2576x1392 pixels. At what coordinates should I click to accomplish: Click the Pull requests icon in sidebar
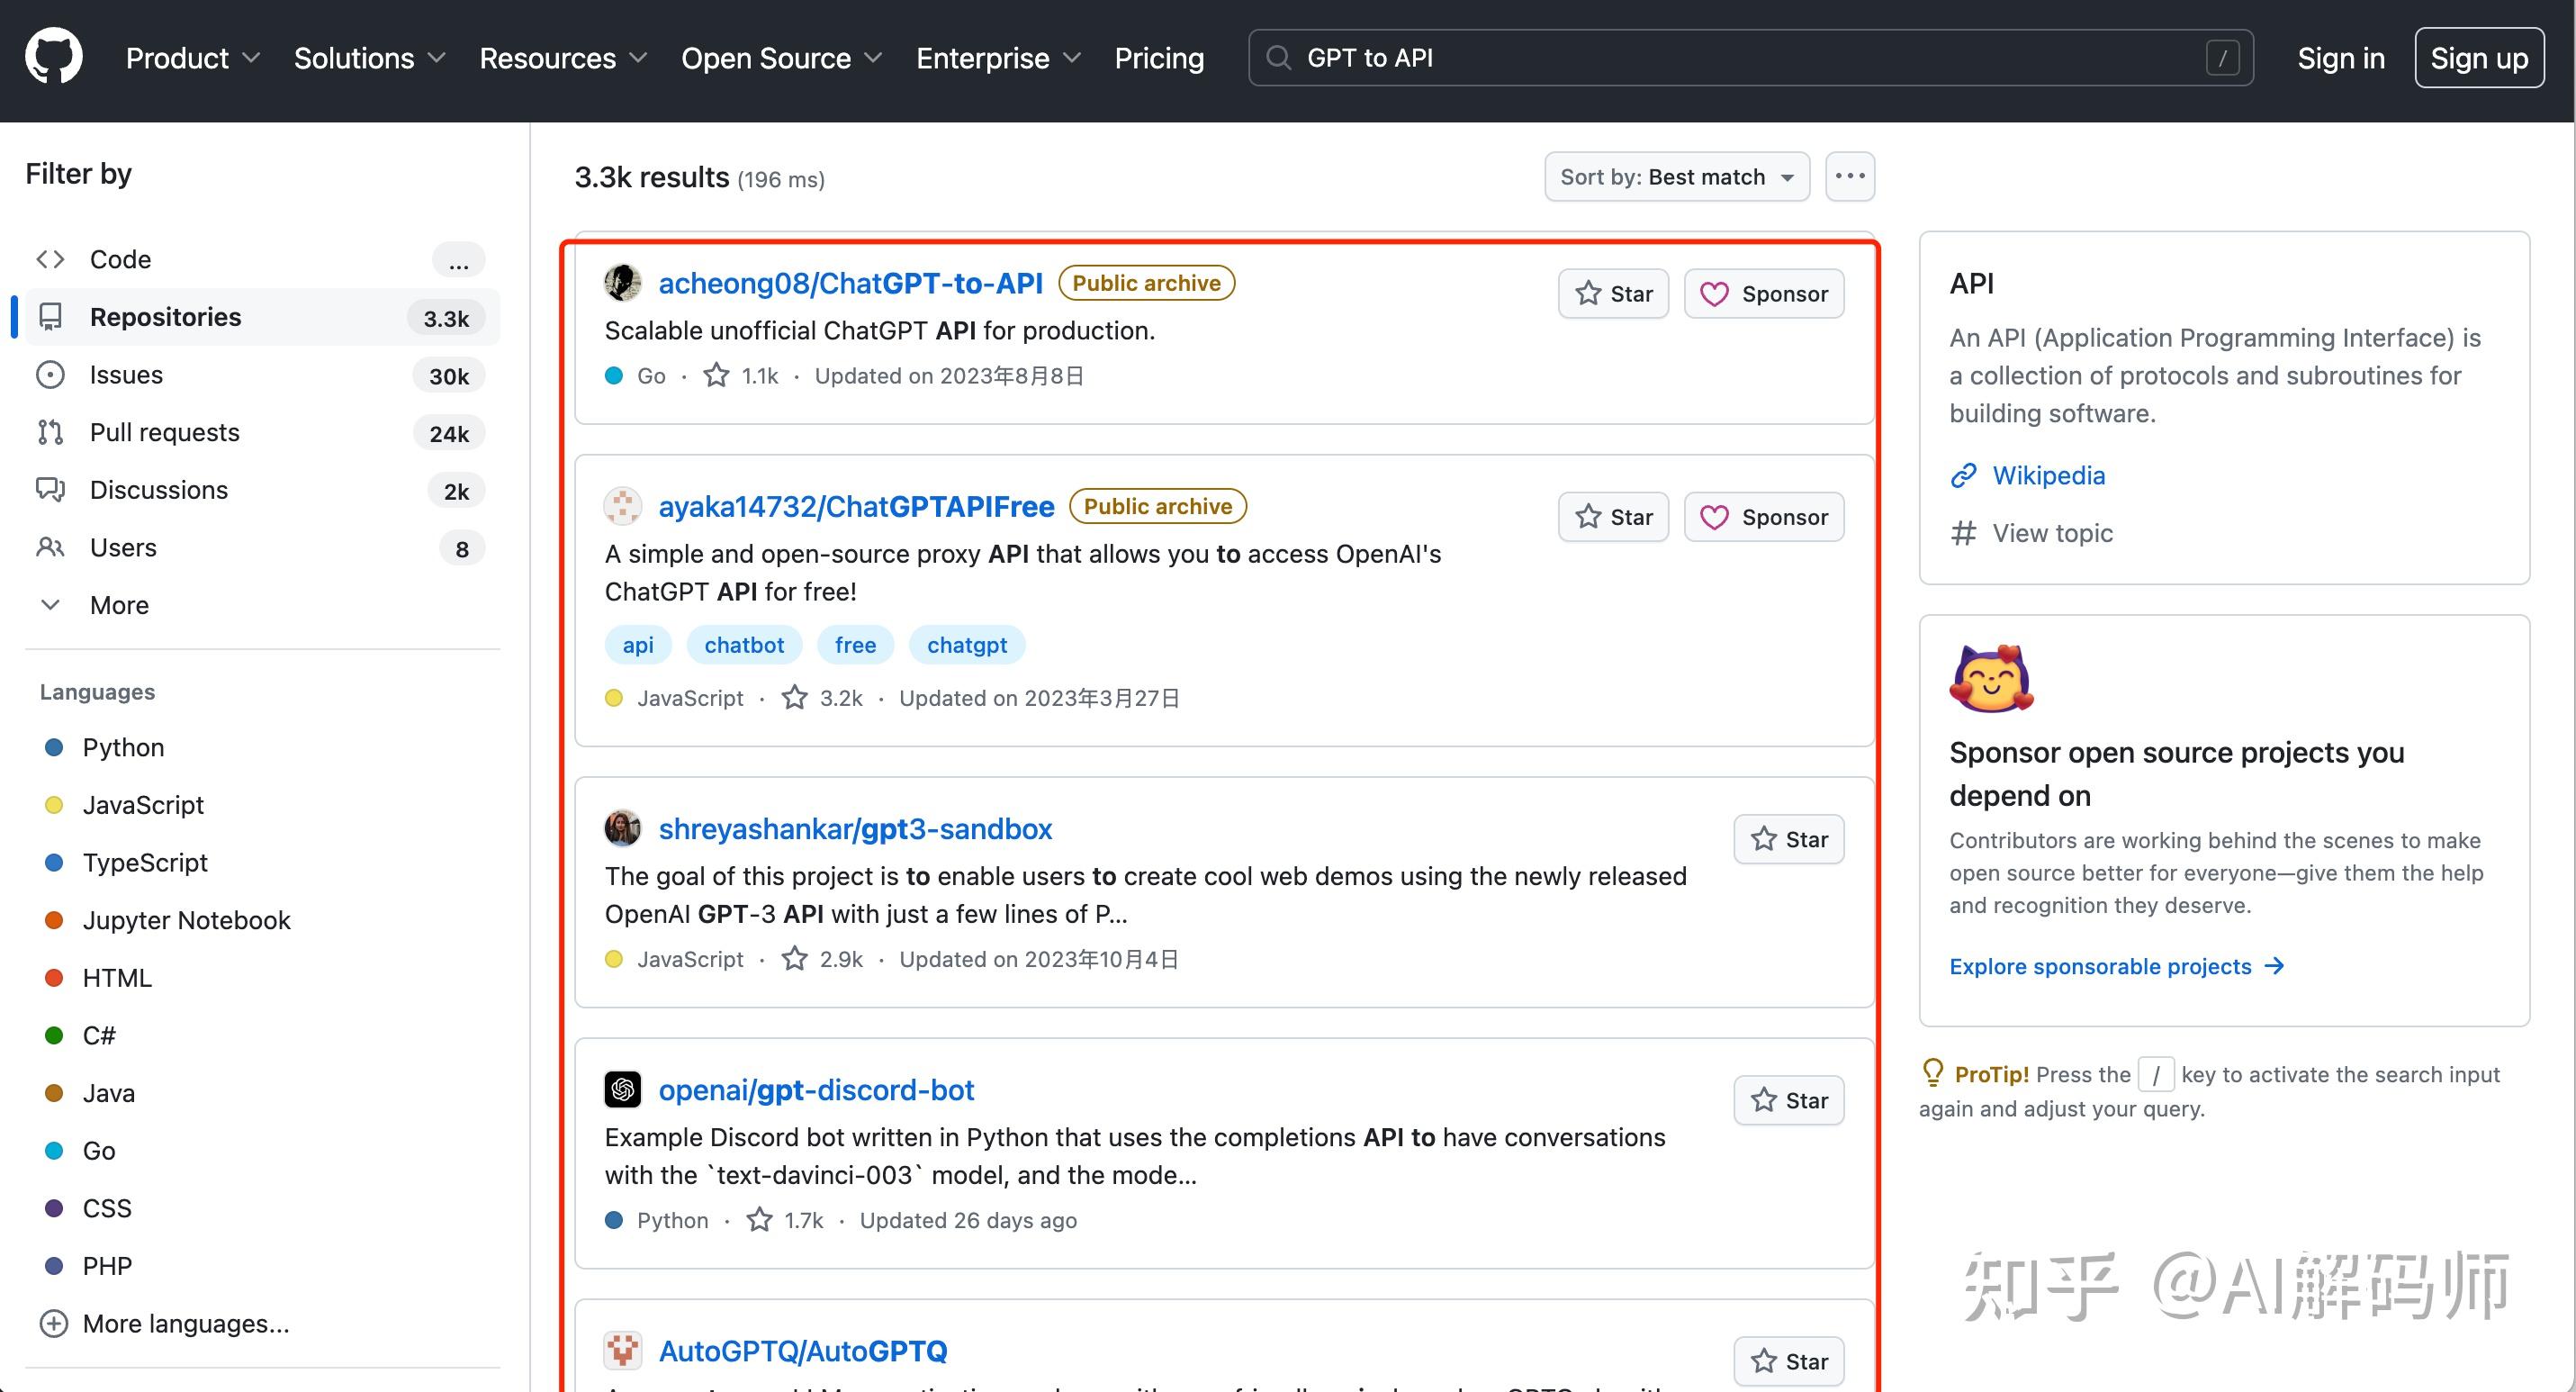50,432
